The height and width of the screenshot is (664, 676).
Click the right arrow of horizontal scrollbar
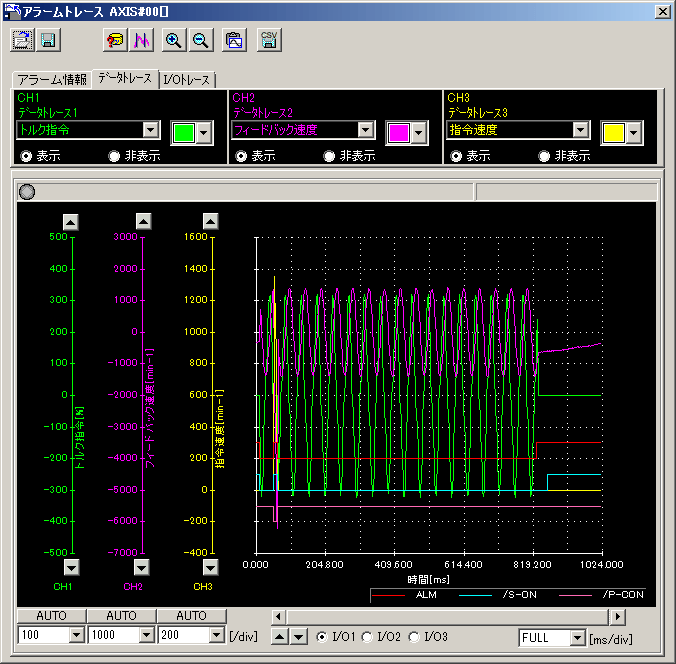[618, 617]
